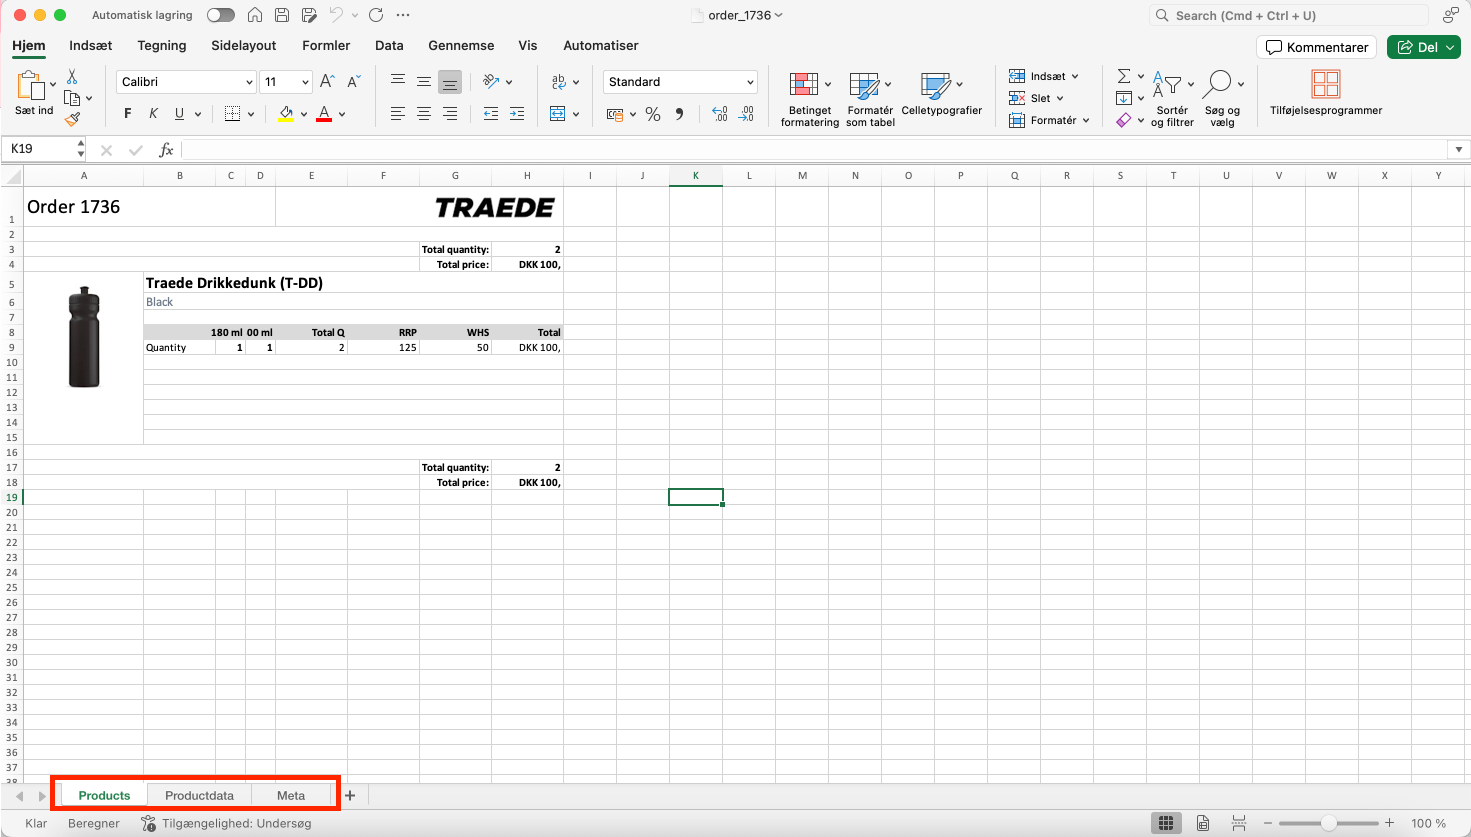Click the insert function fx icon
1471x837 pixels.
click(x=166, y=149)
